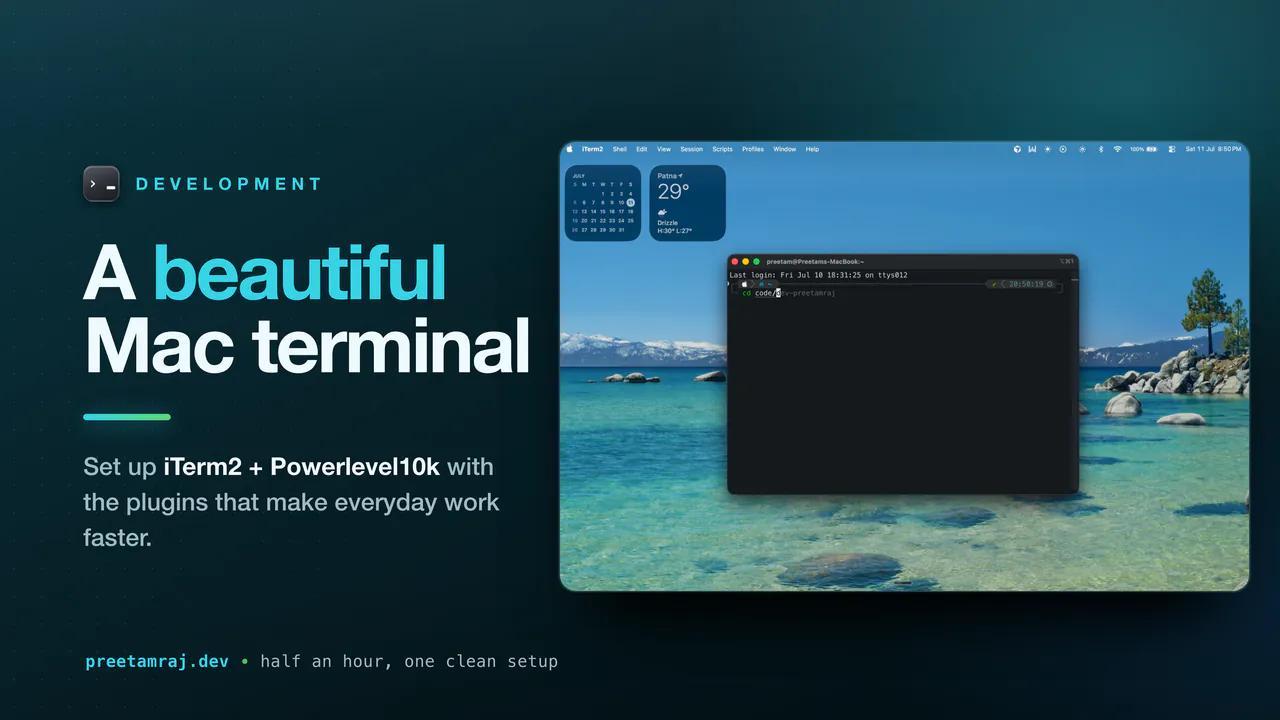Open the Profiles menu
Screen dimensions: 1280x720
[x=753, y=149]
